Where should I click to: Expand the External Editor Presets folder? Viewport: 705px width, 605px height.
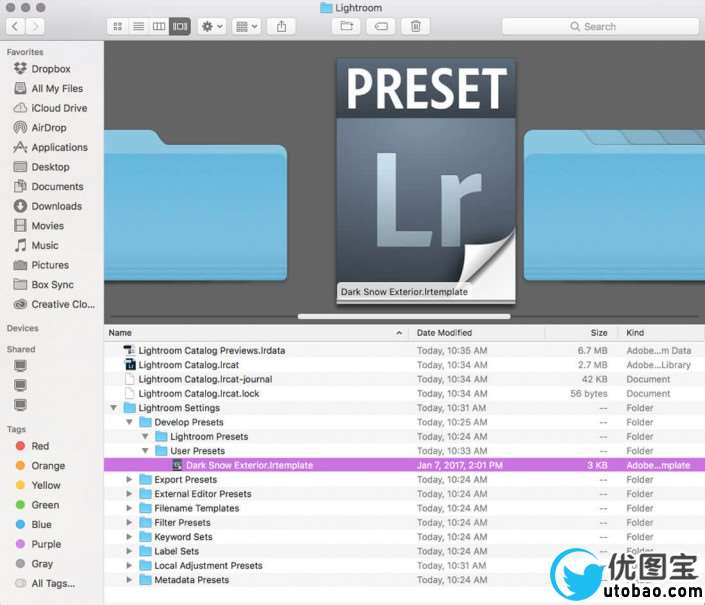click(x=129, y=494)
